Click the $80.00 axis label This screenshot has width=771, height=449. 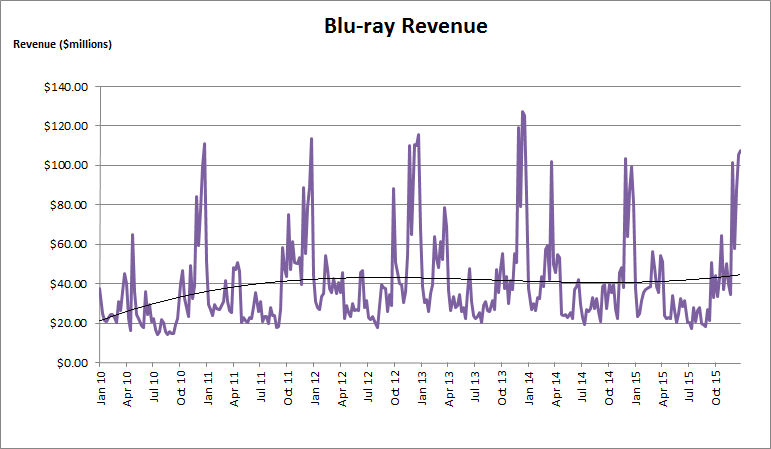pyautogui.click(x=68, y=205)
